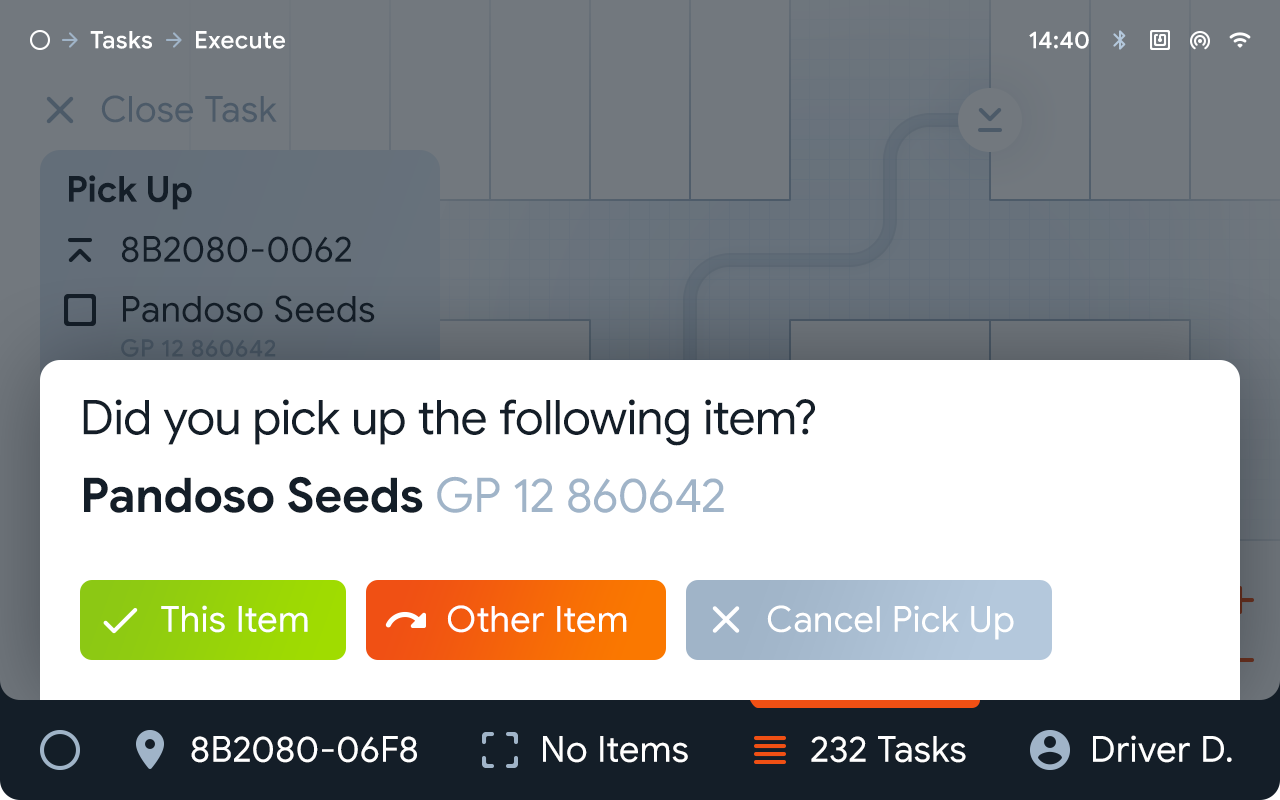The width and height of the screenshot is (1280, 800).
Task: Select Execute in the breadcrumb
Action: [x=240, y=40]
